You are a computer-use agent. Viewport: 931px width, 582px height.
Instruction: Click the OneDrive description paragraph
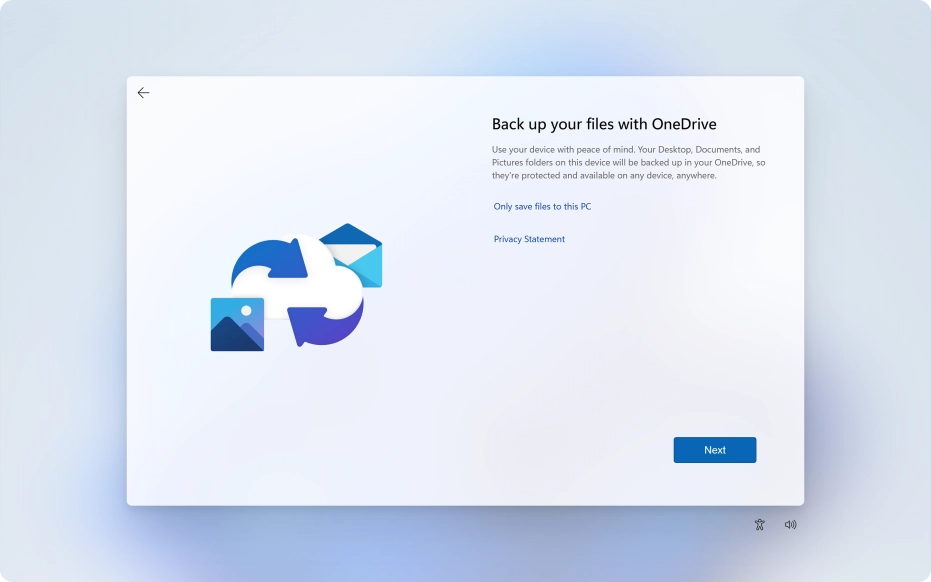[628, 162]
